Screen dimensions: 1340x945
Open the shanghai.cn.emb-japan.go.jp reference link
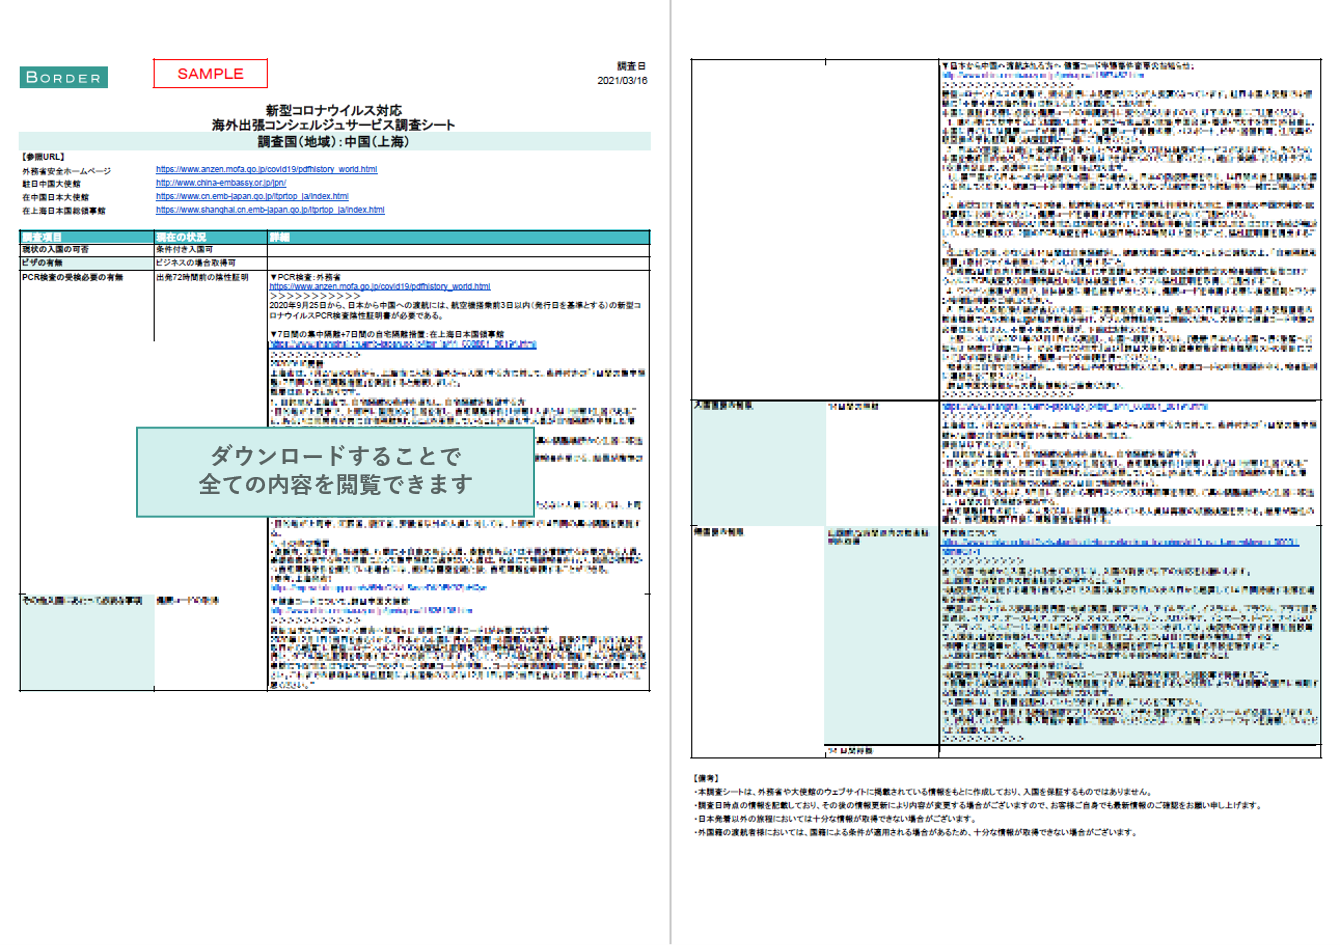270,210
